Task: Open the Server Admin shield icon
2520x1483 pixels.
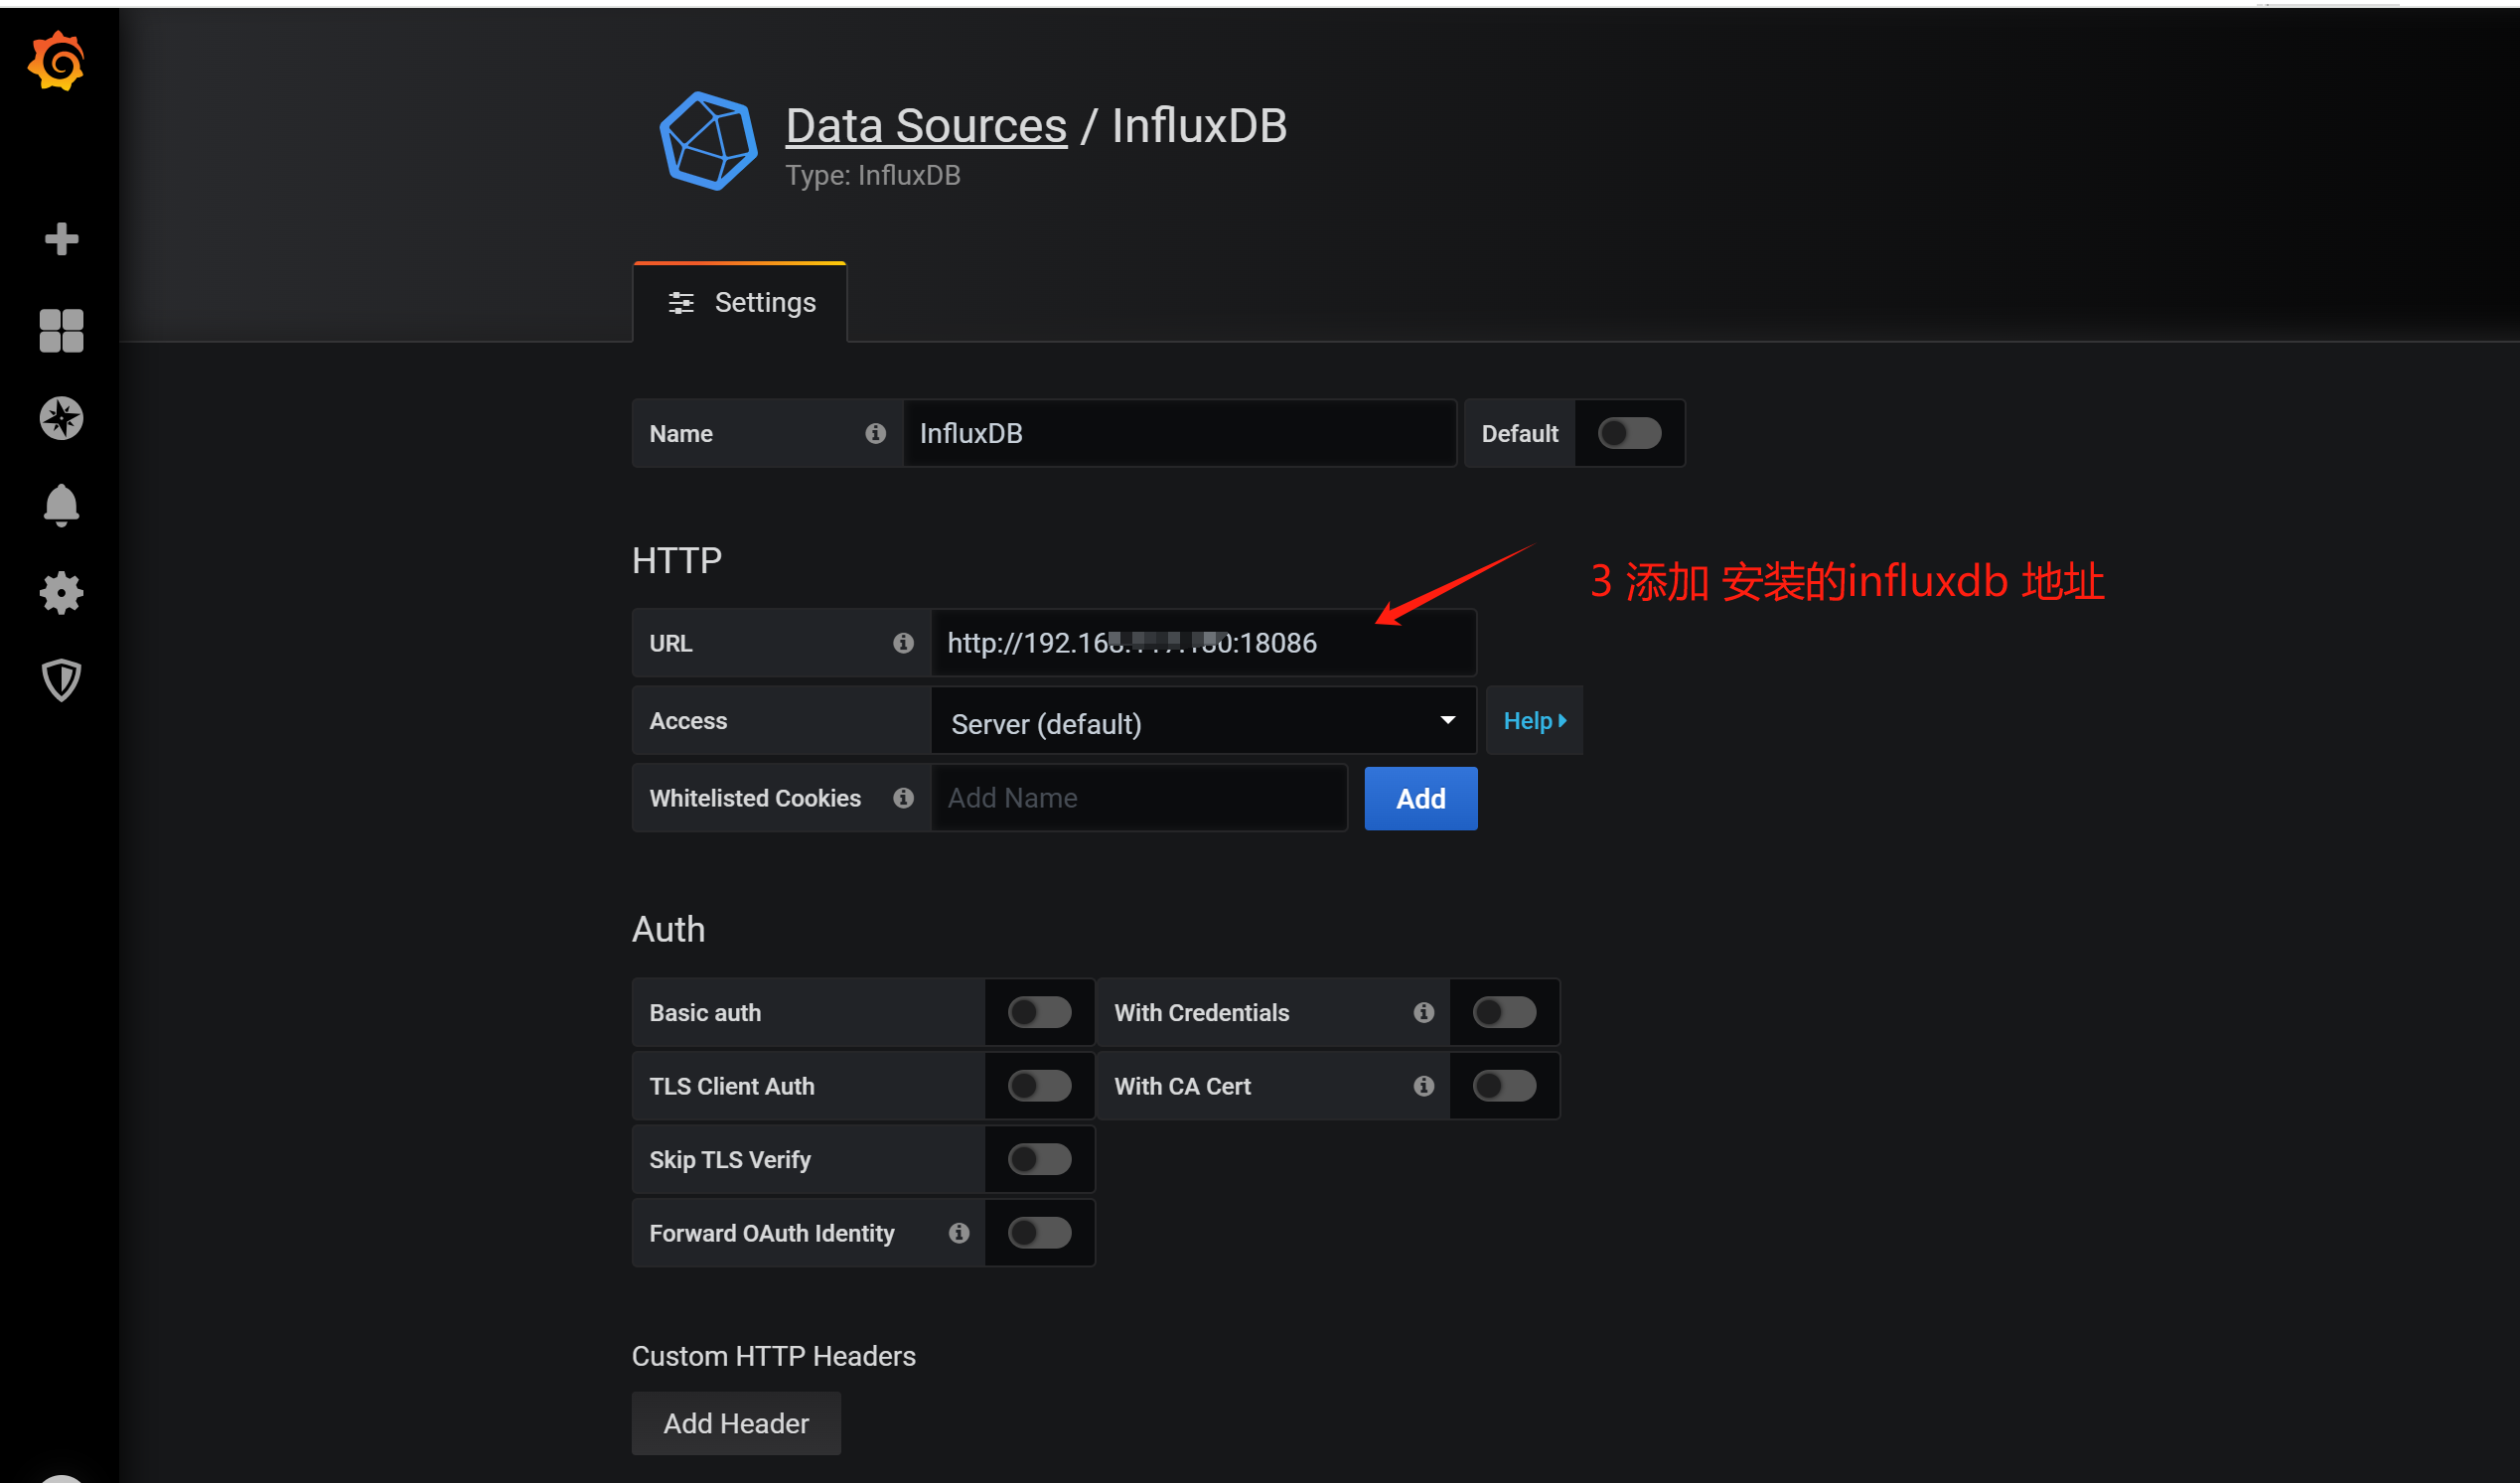Action: click(61, 680)
